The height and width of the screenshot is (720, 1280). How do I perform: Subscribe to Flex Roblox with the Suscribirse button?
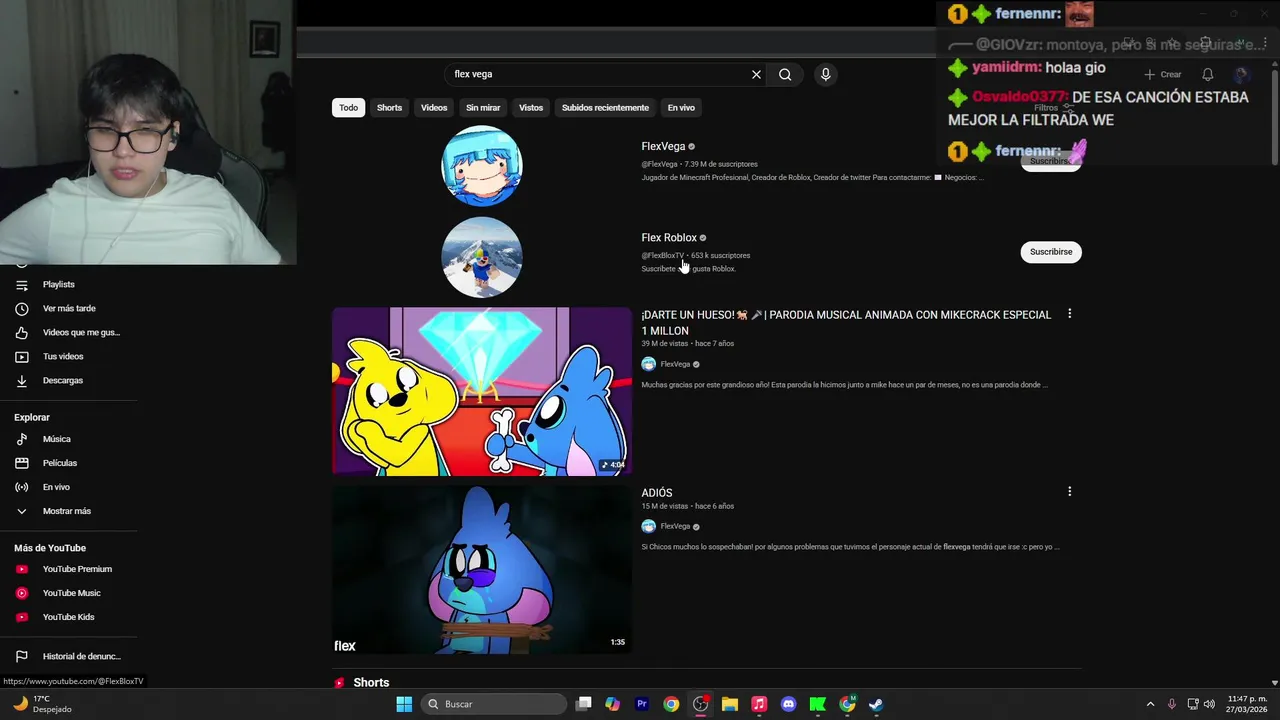click(1051, 252)
